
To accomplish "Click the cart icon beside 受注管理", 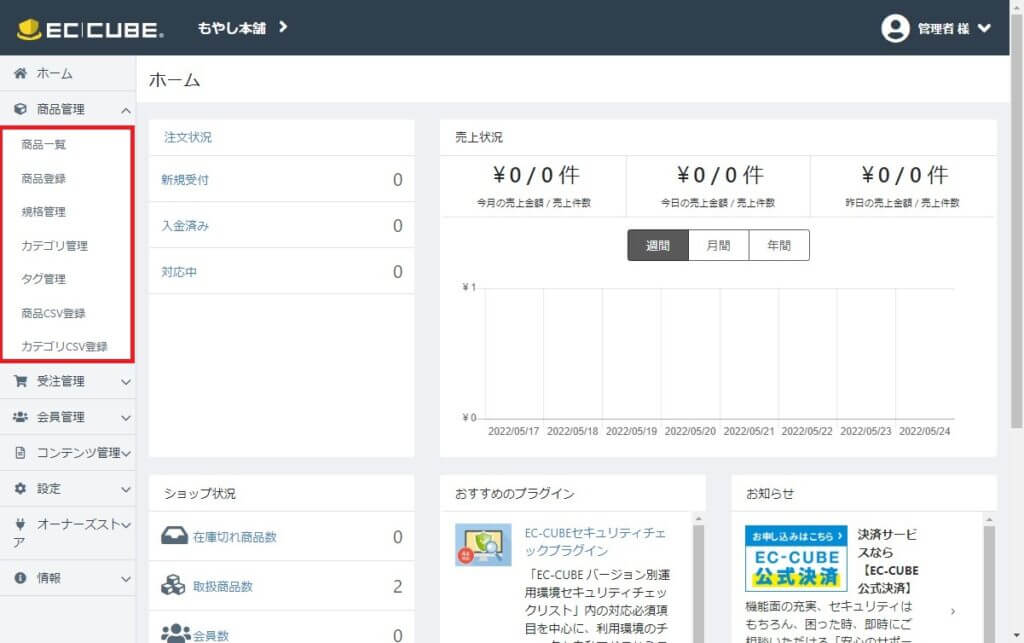I will pyautogui.click(x=20, y=381).
